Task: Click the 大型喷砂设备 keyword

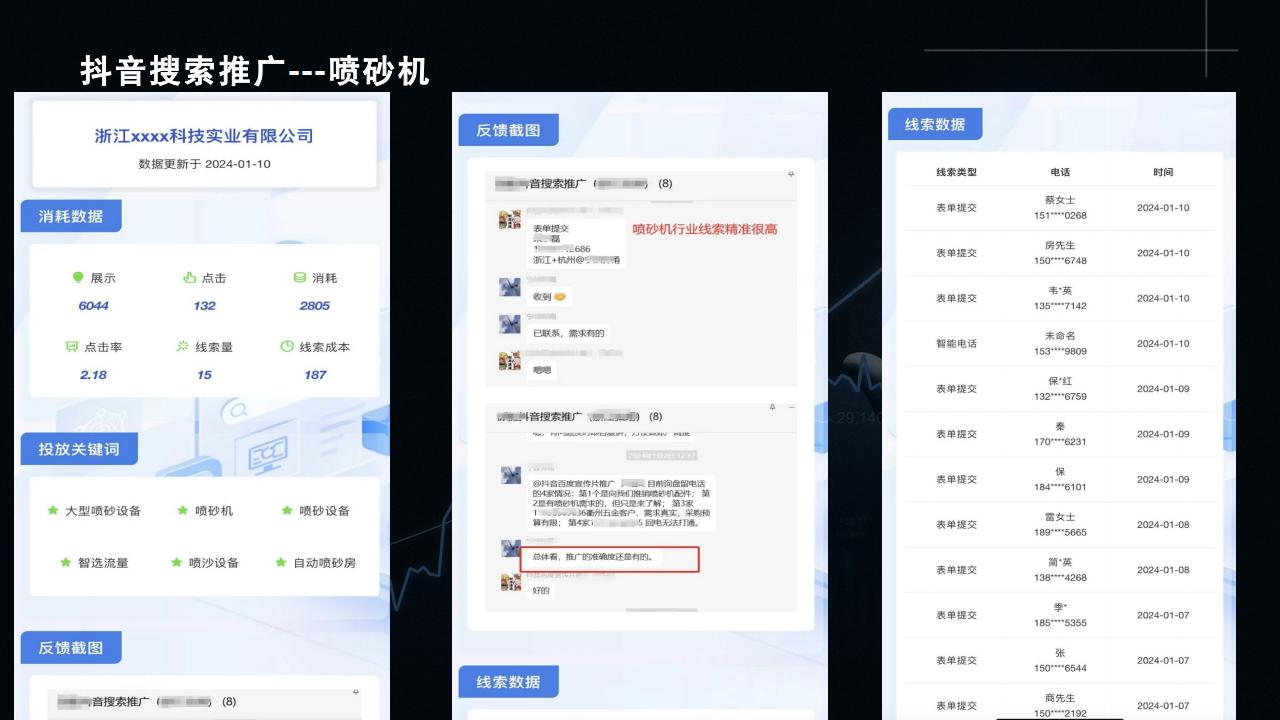Action: click(x=103, y=510)
